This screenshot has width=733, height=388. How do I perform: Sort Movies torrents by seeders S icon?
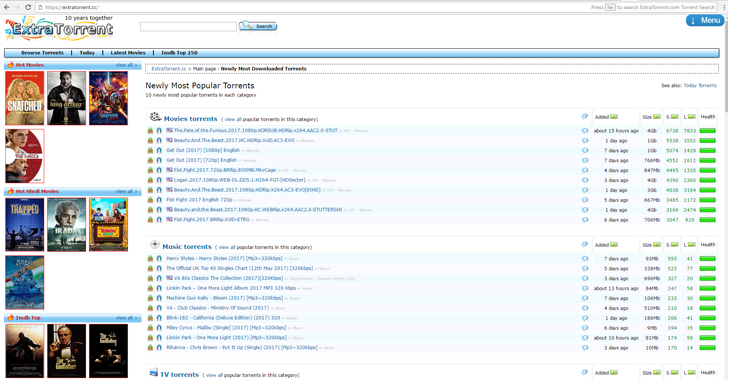[675, 117]
